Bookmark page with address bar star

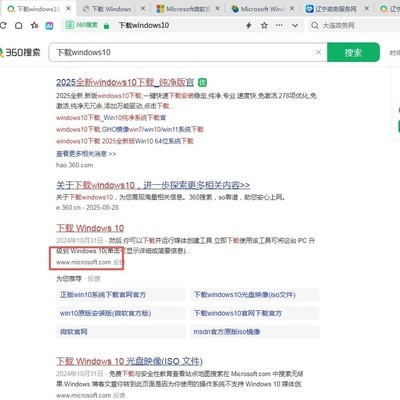click(x=264, y=25)
